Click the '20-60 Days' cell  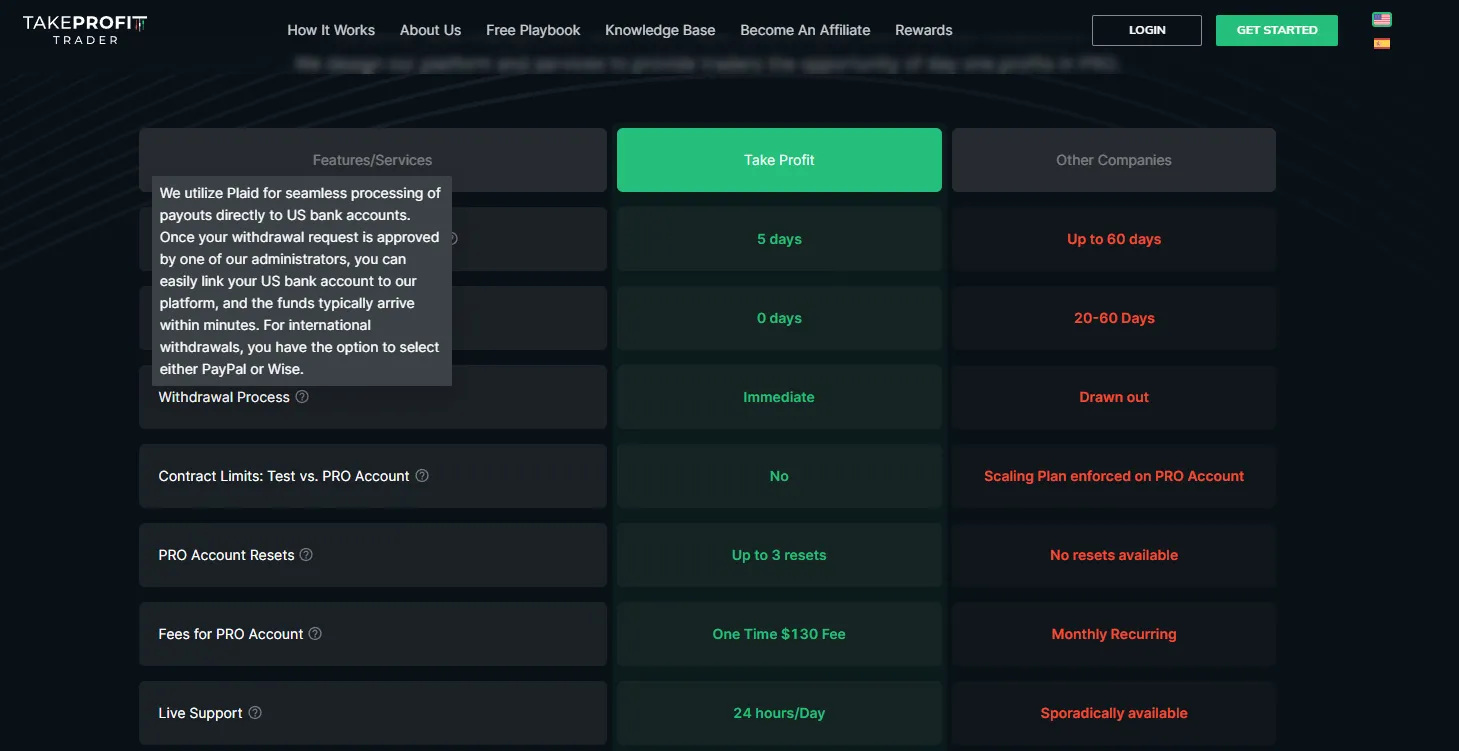[x=1114, y=318]
